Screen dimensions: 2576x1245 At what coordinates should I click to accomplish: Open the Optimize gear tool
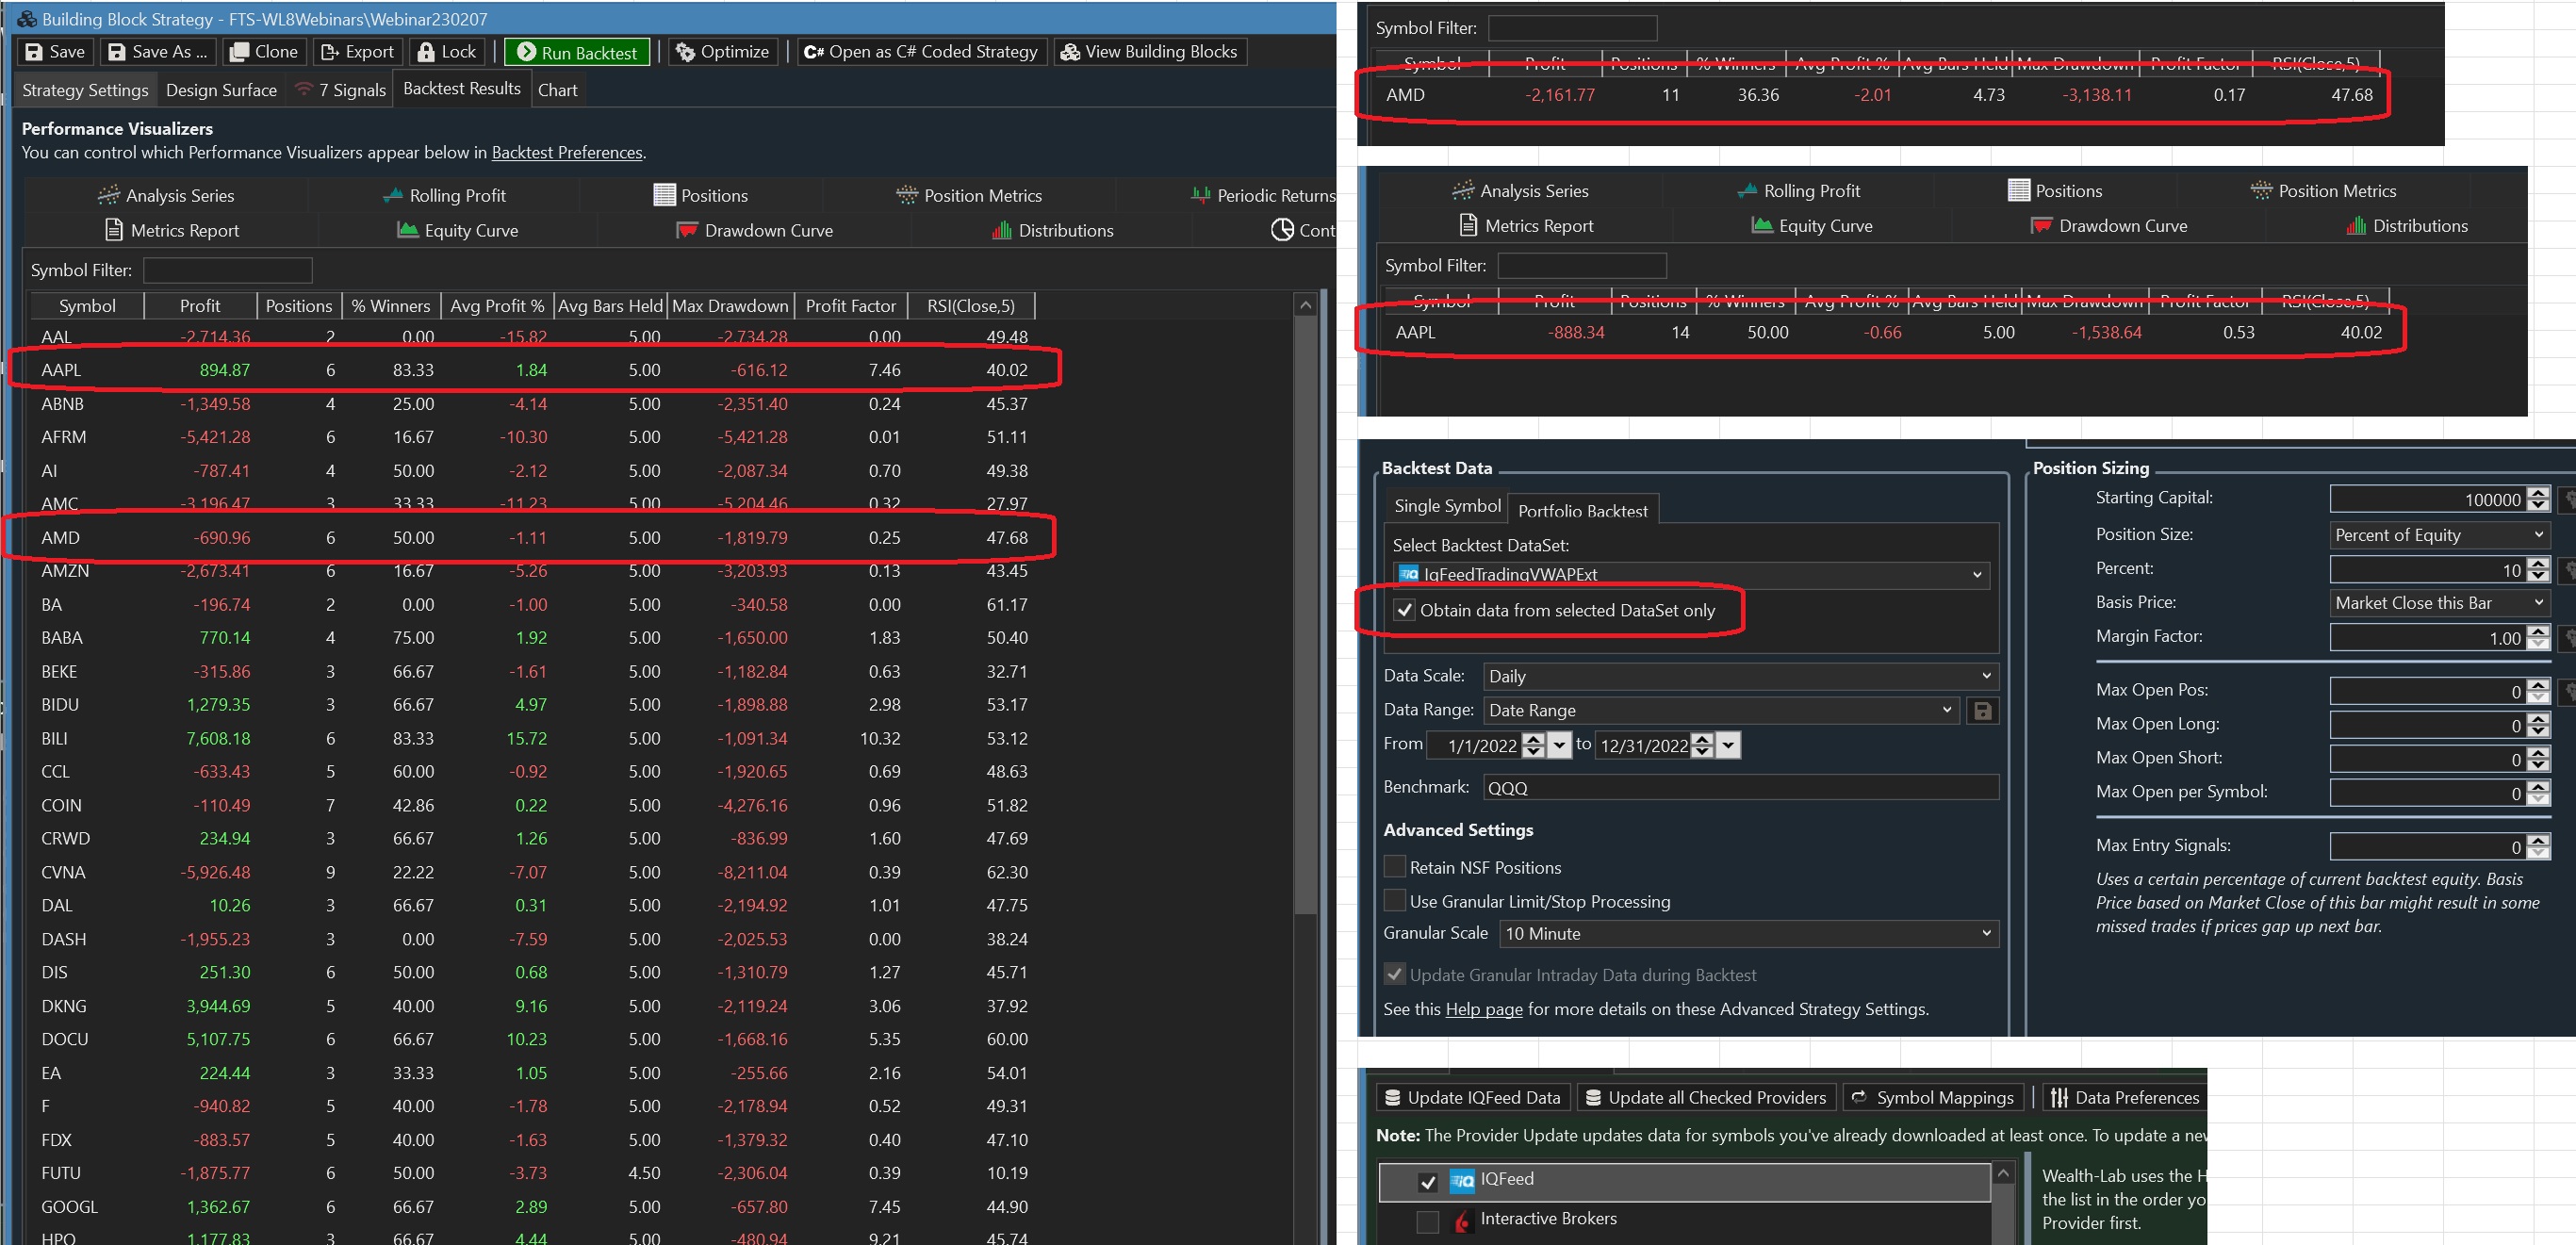click(x=685, y=52)
